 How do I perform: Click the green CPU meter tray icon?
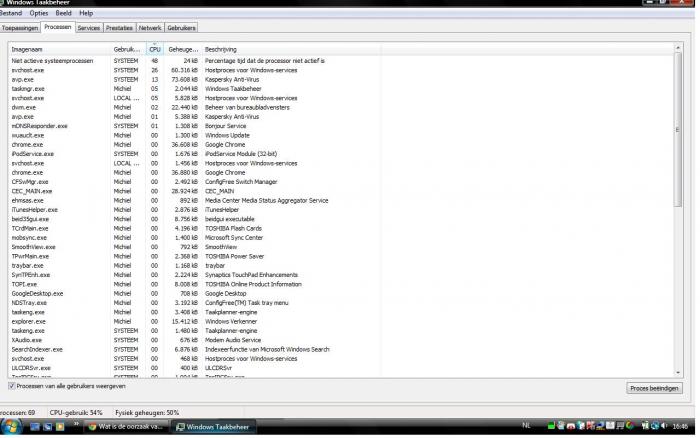click(551, 426)
